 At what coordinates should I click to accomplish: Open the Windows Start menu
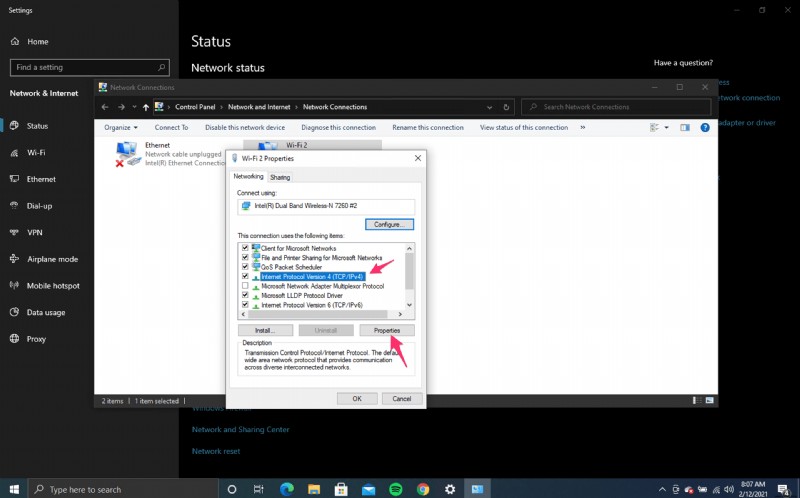coord(14,489)
